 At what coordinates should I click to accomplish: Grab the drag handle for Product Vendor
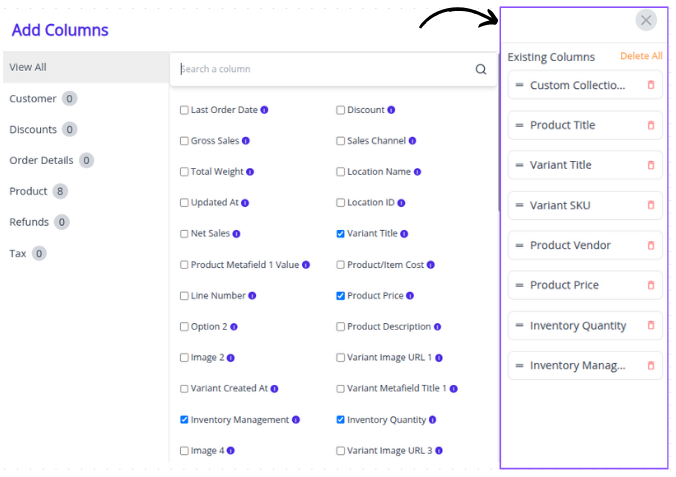[x=519, y=245]
